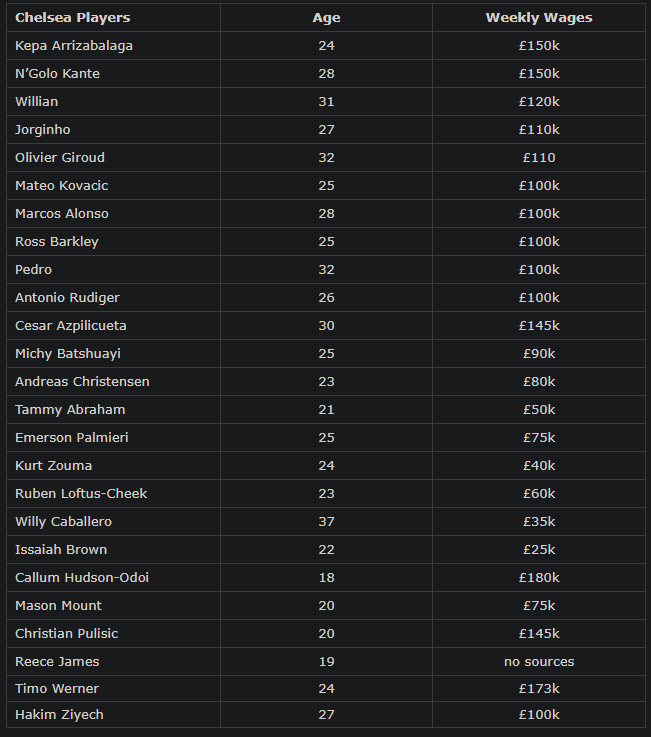Screen dimensions: 651x737
Task: Click Reece James' 'no sources' cell
Action: coord(538,662)
